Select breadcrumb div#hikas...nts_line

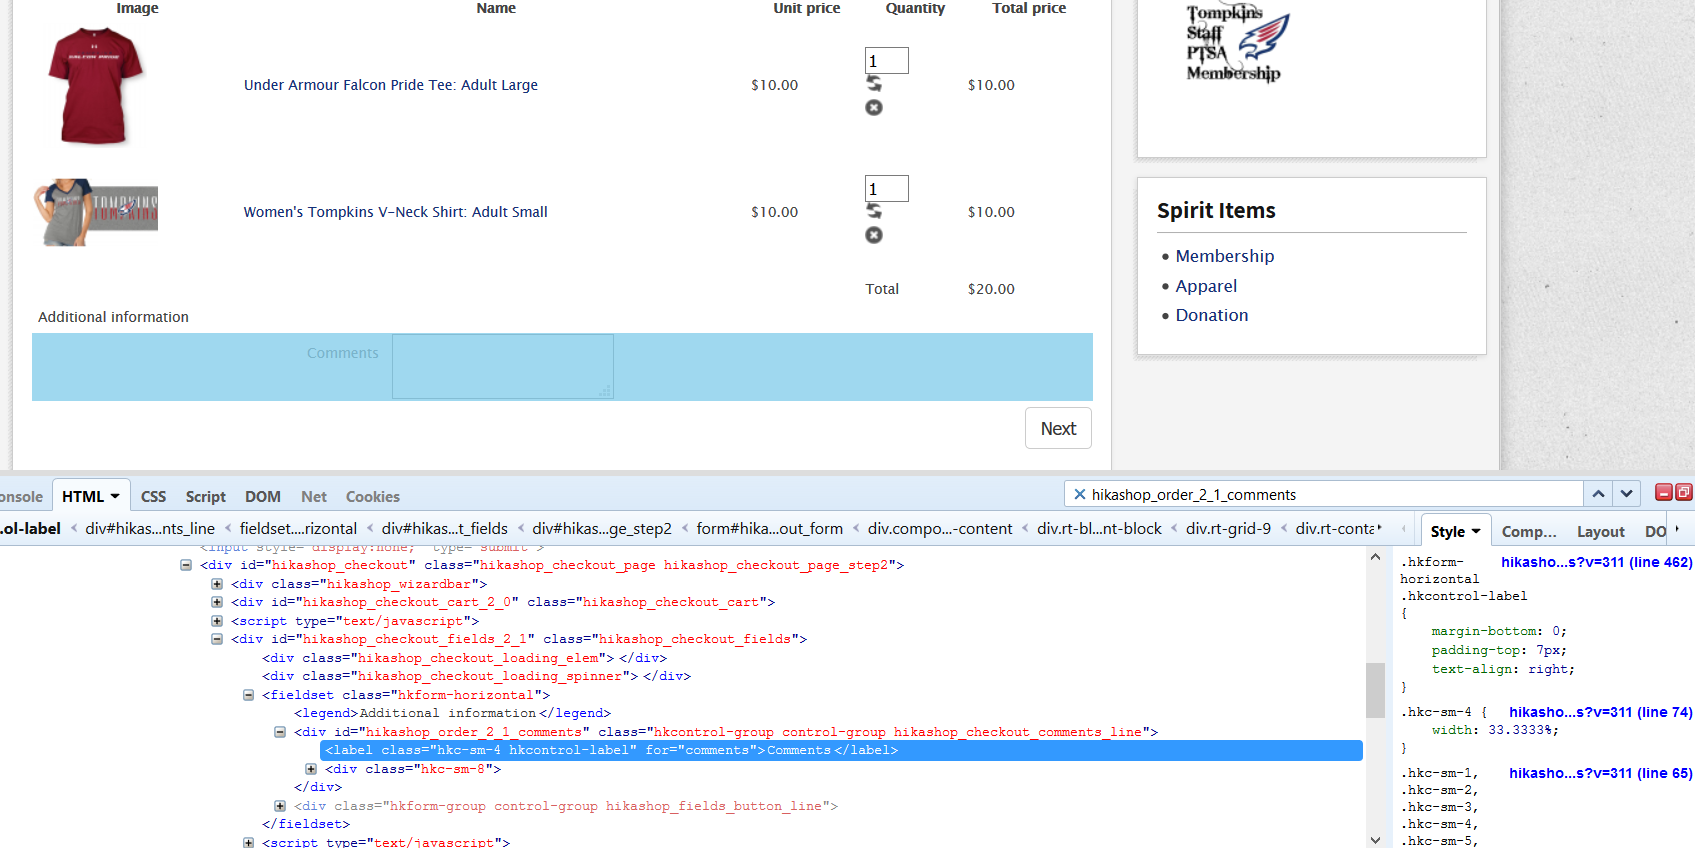(x=150, y=528)
